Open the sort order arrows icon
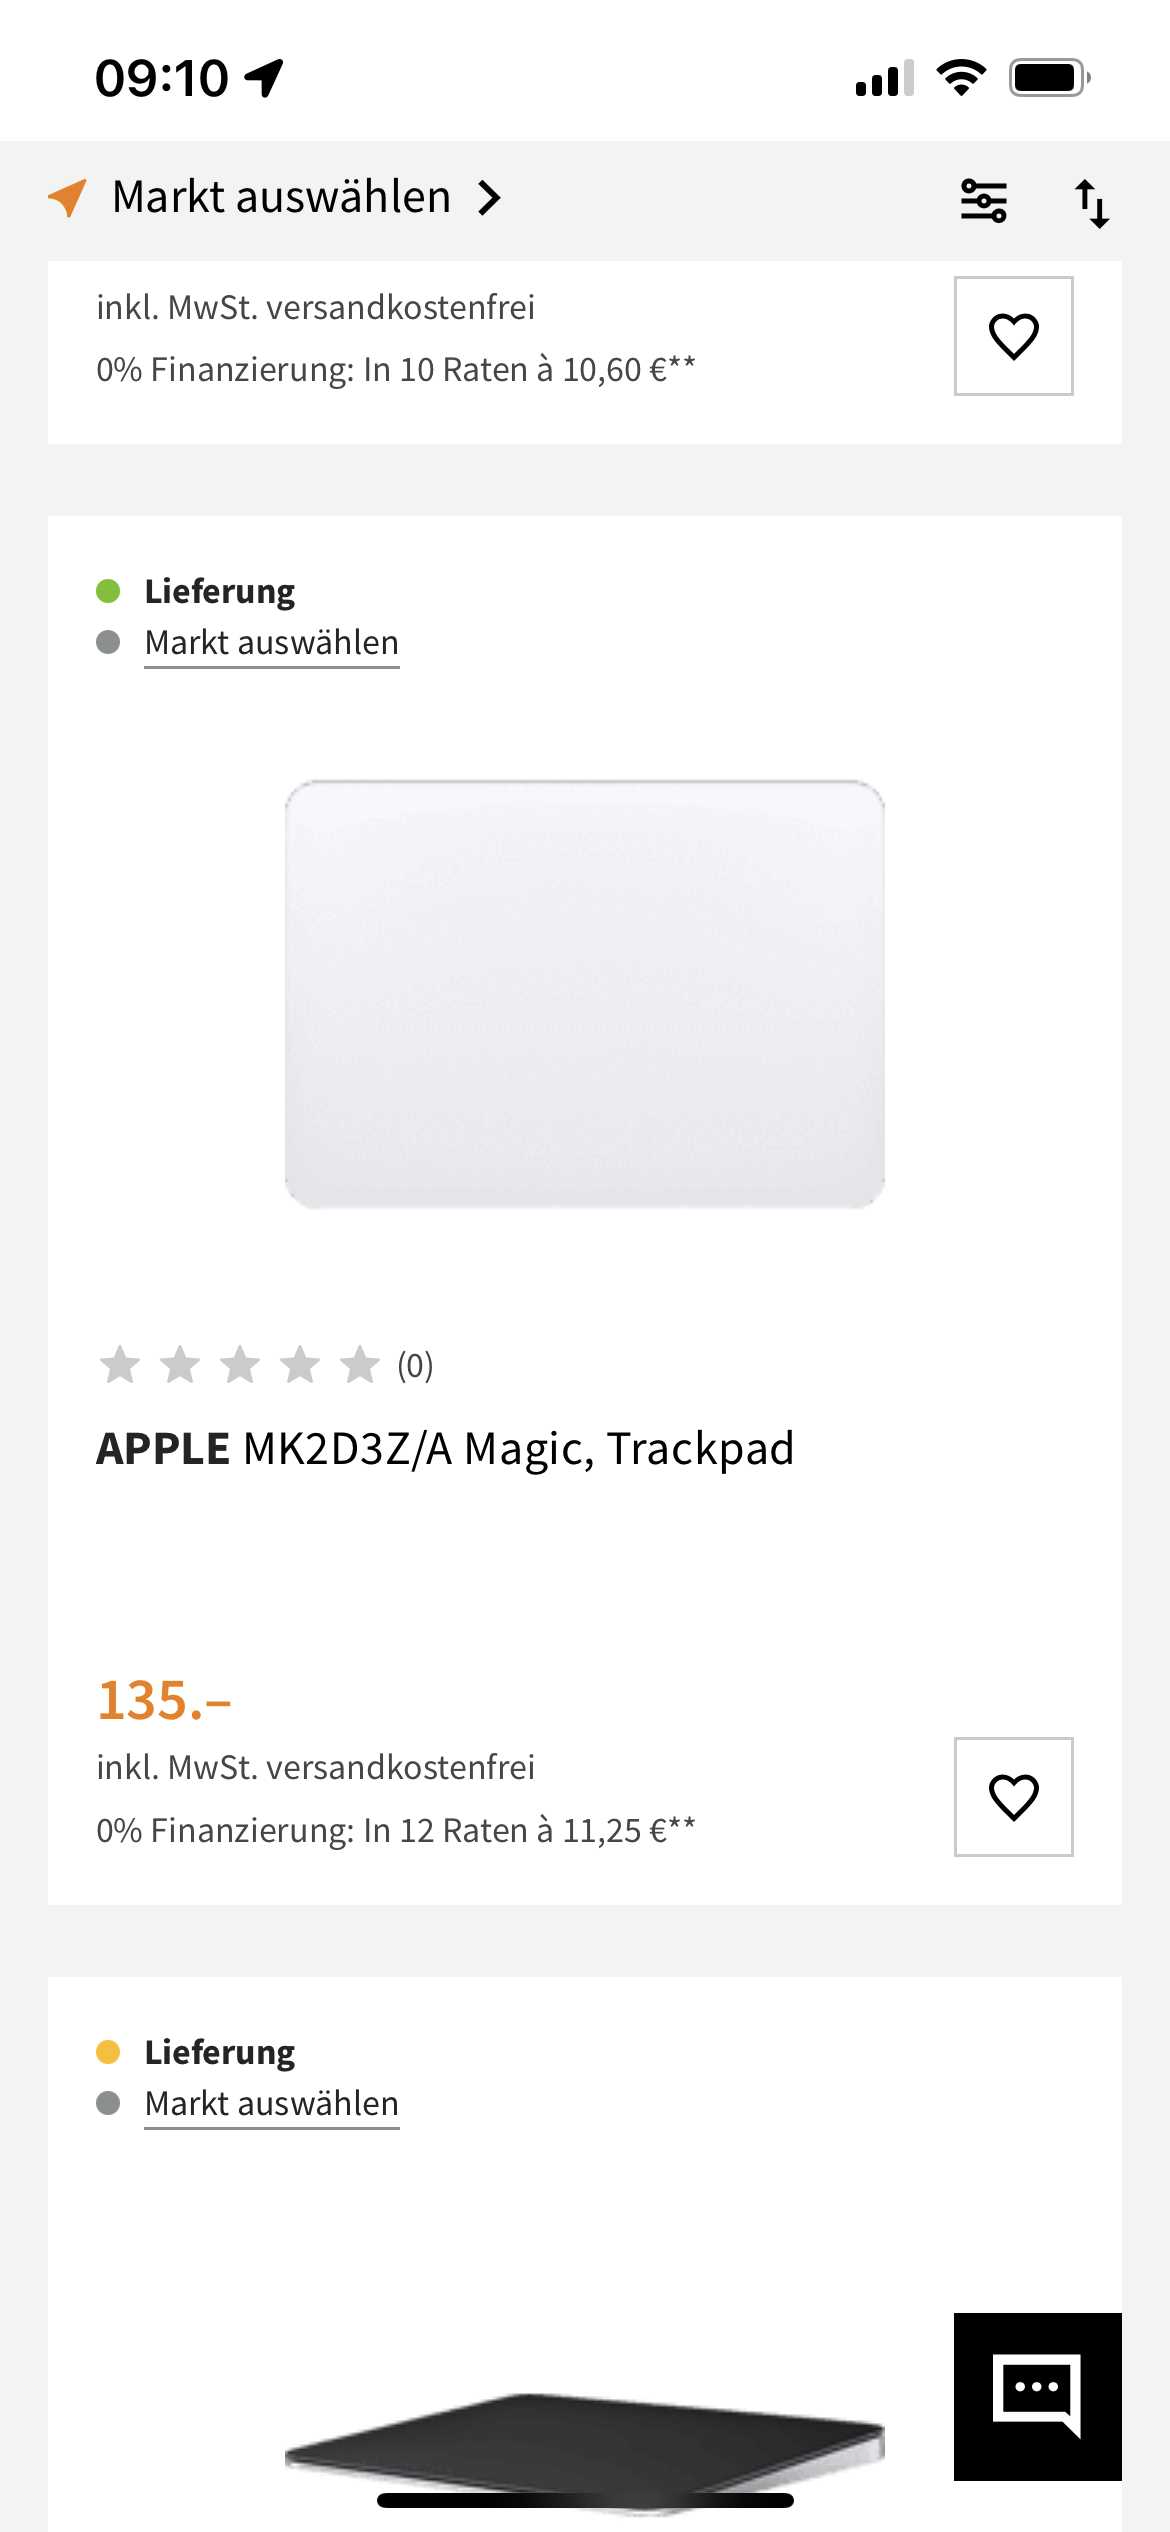The image size is (1170, 2532). tap(1091, 203)
